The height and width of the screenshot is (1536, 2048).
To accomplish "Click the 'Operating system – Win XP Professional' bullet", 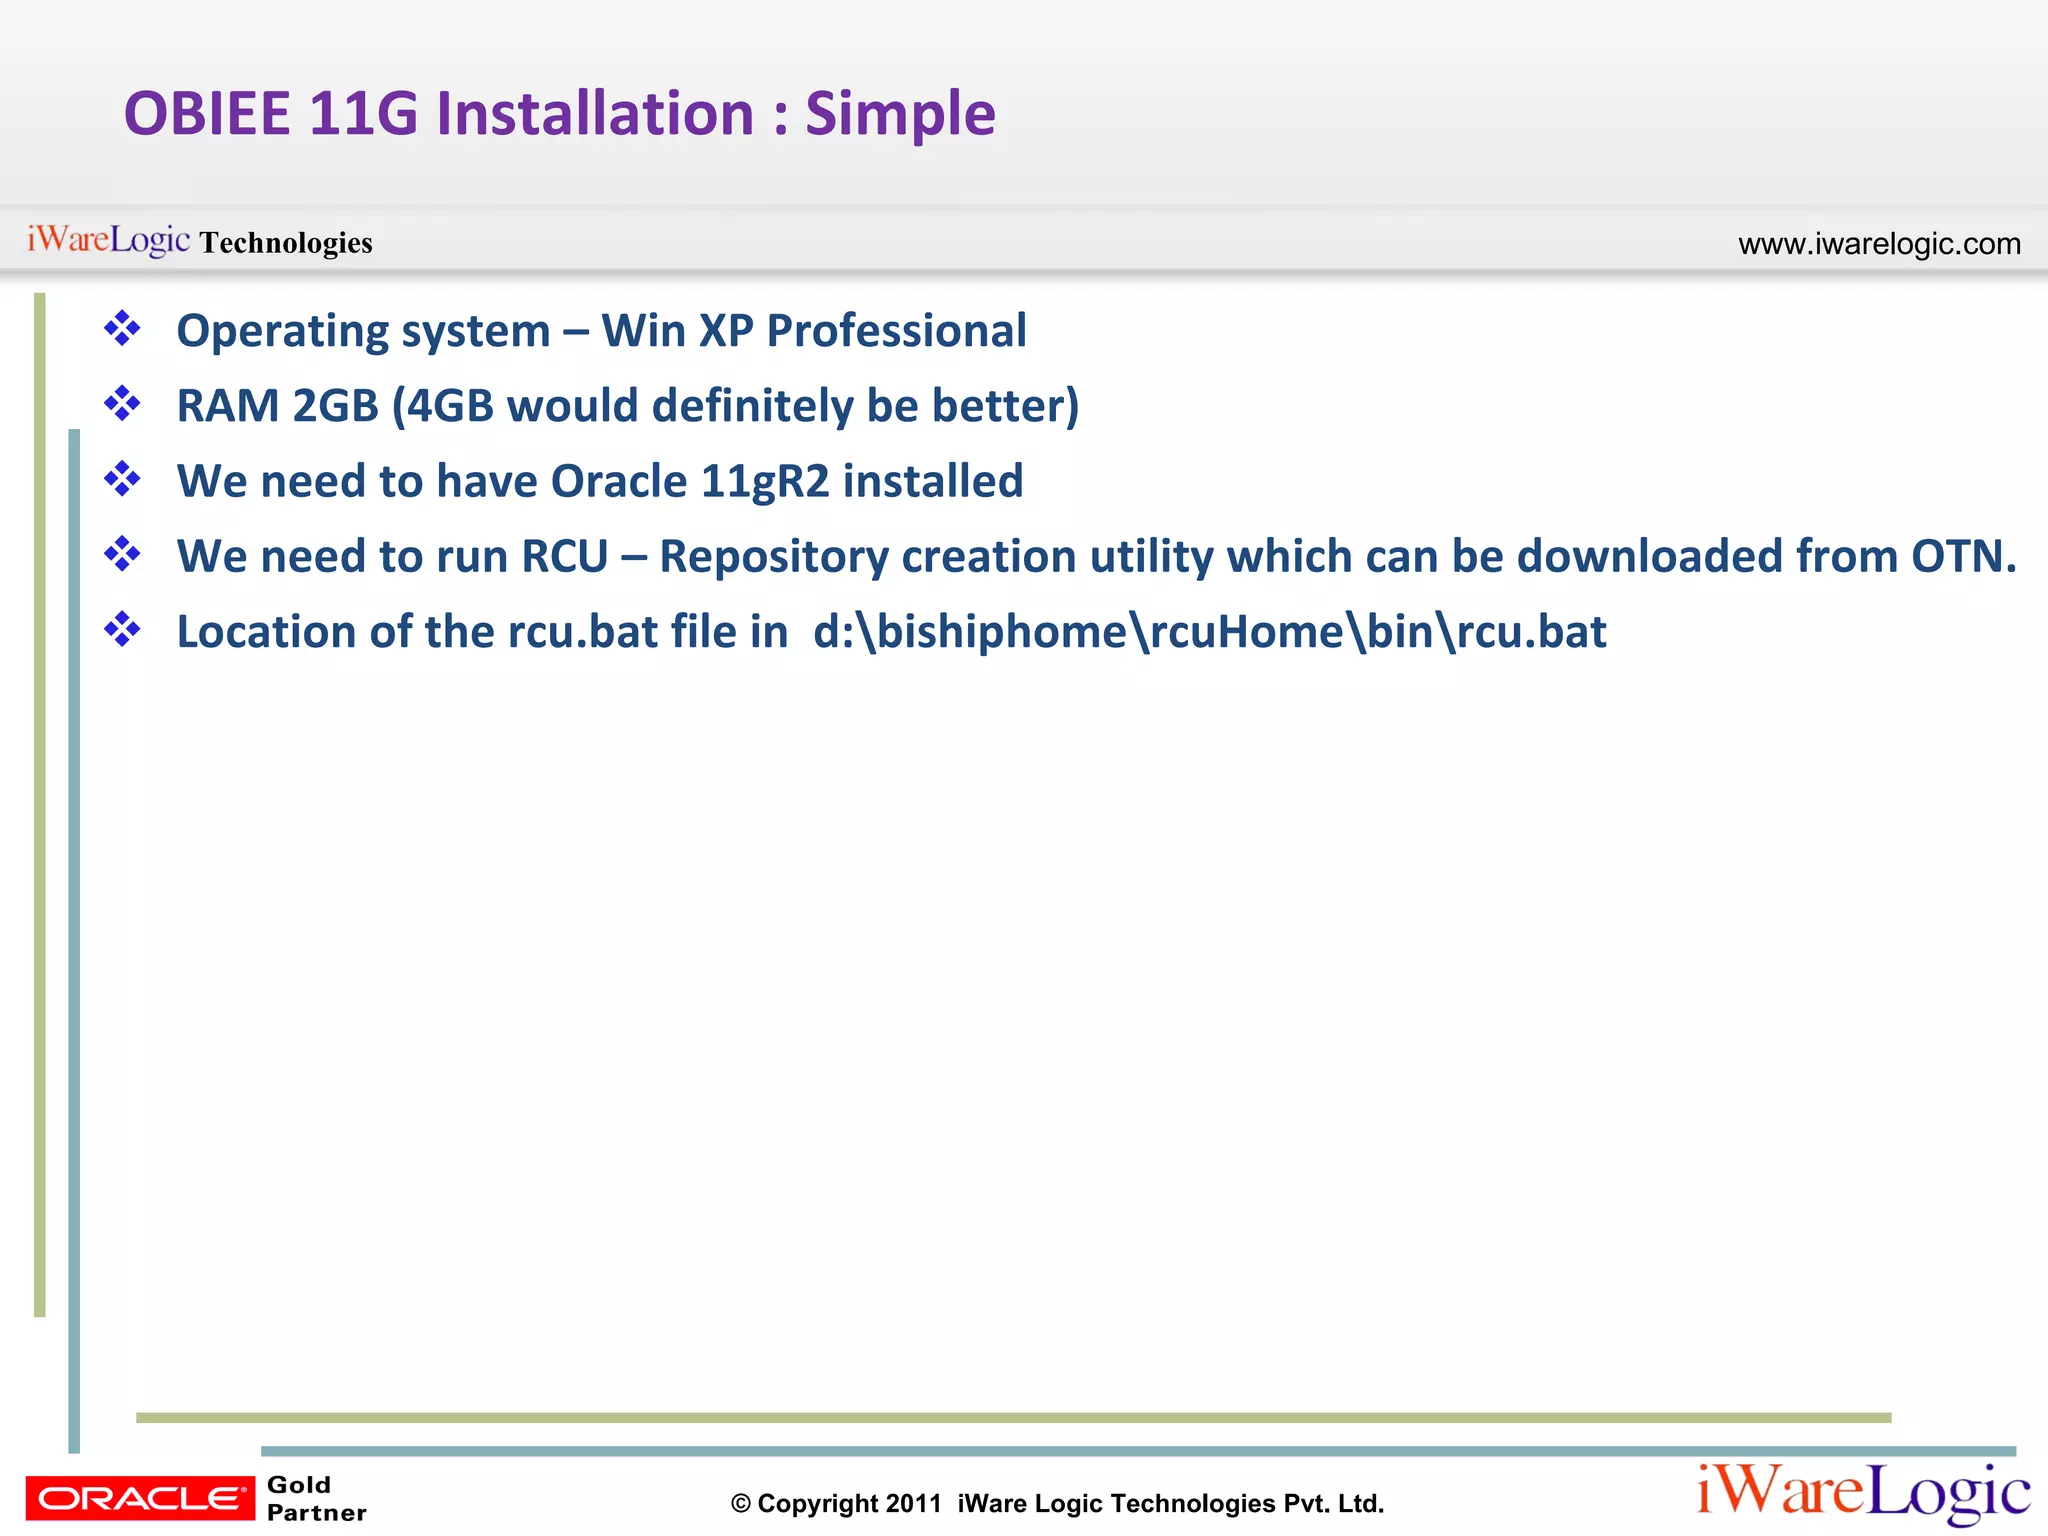I will click(601, 331).
